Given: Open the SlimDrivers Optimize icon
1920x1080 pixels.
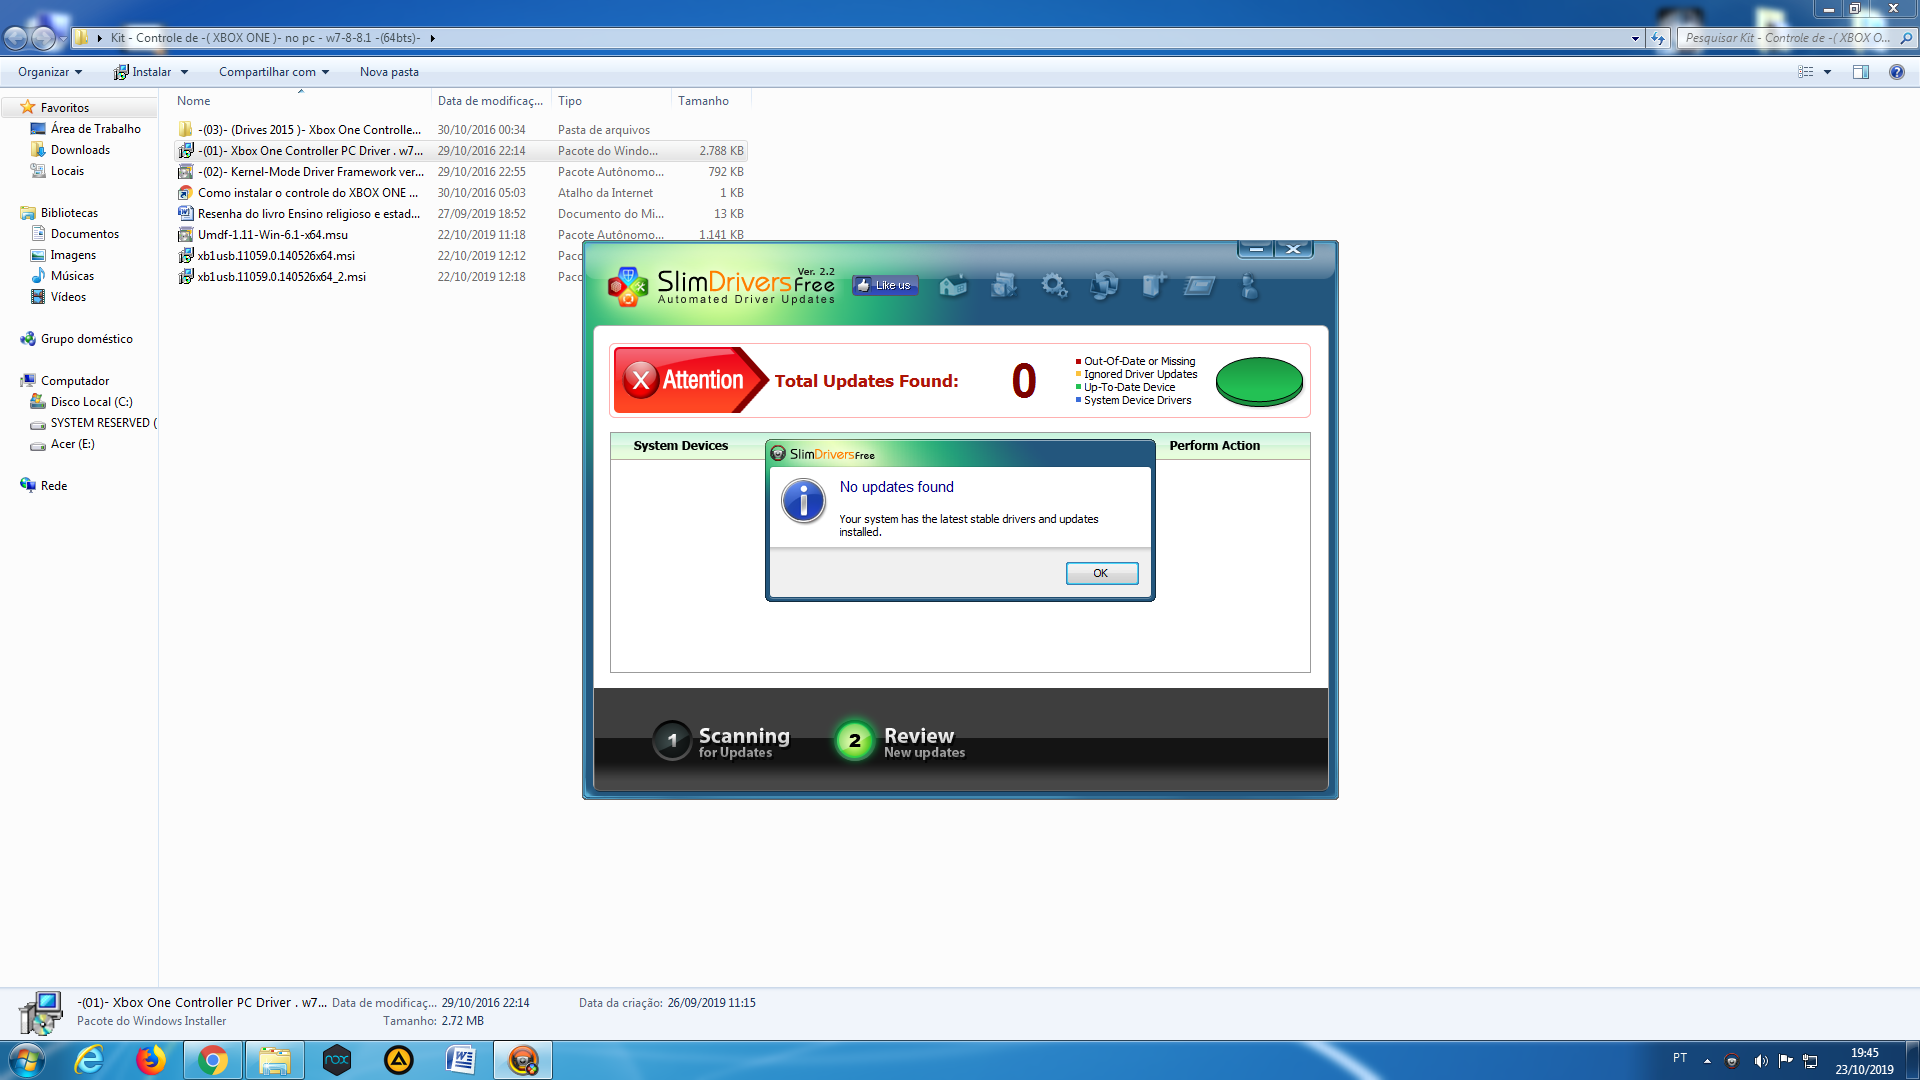Looking at the screenshot, I should (x=1199, y=286).
